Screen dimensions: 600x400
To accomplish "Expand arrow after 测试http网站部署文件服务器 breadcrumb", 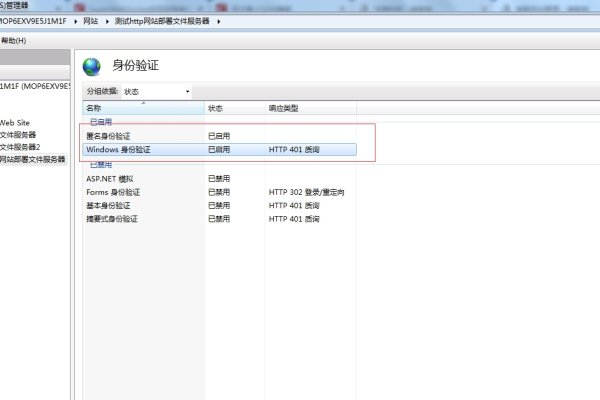I will (219, 20).
